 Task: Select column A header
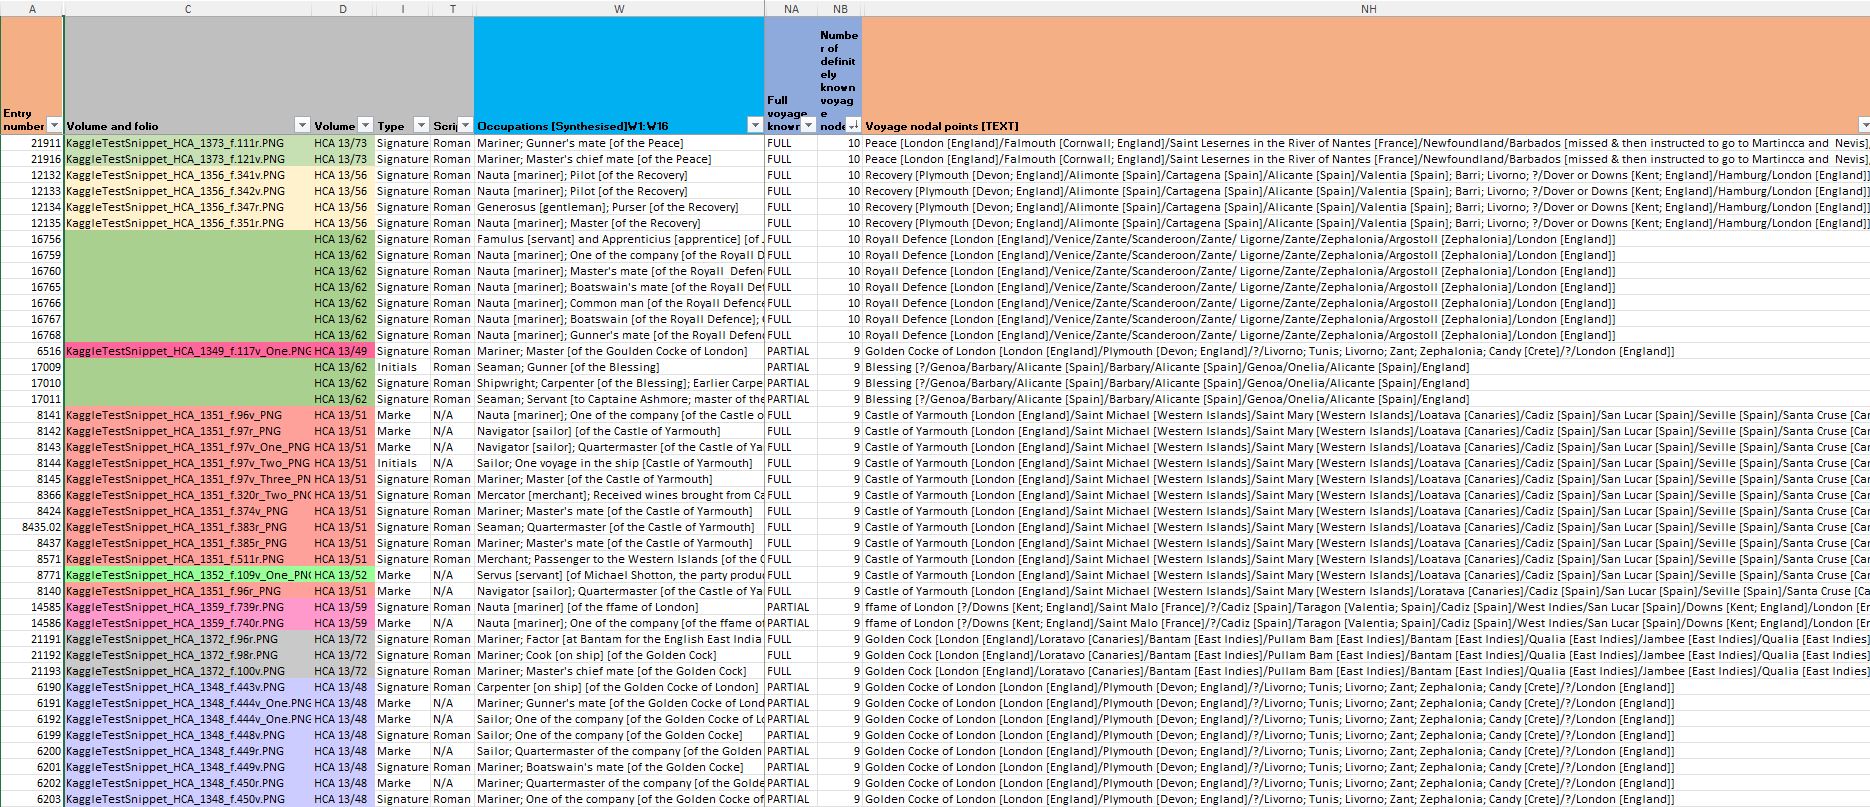tap(32, 9)
